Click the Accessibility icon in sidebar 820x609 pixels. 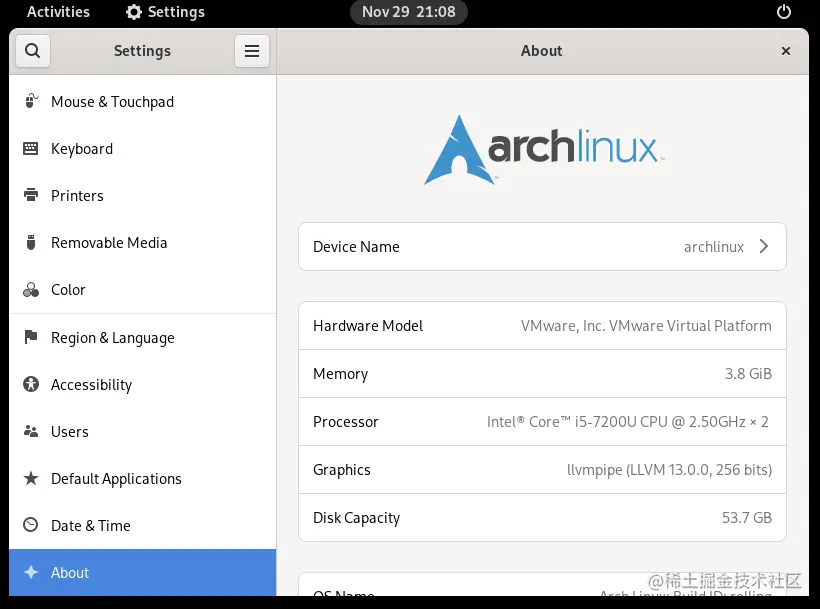(31, 384)
